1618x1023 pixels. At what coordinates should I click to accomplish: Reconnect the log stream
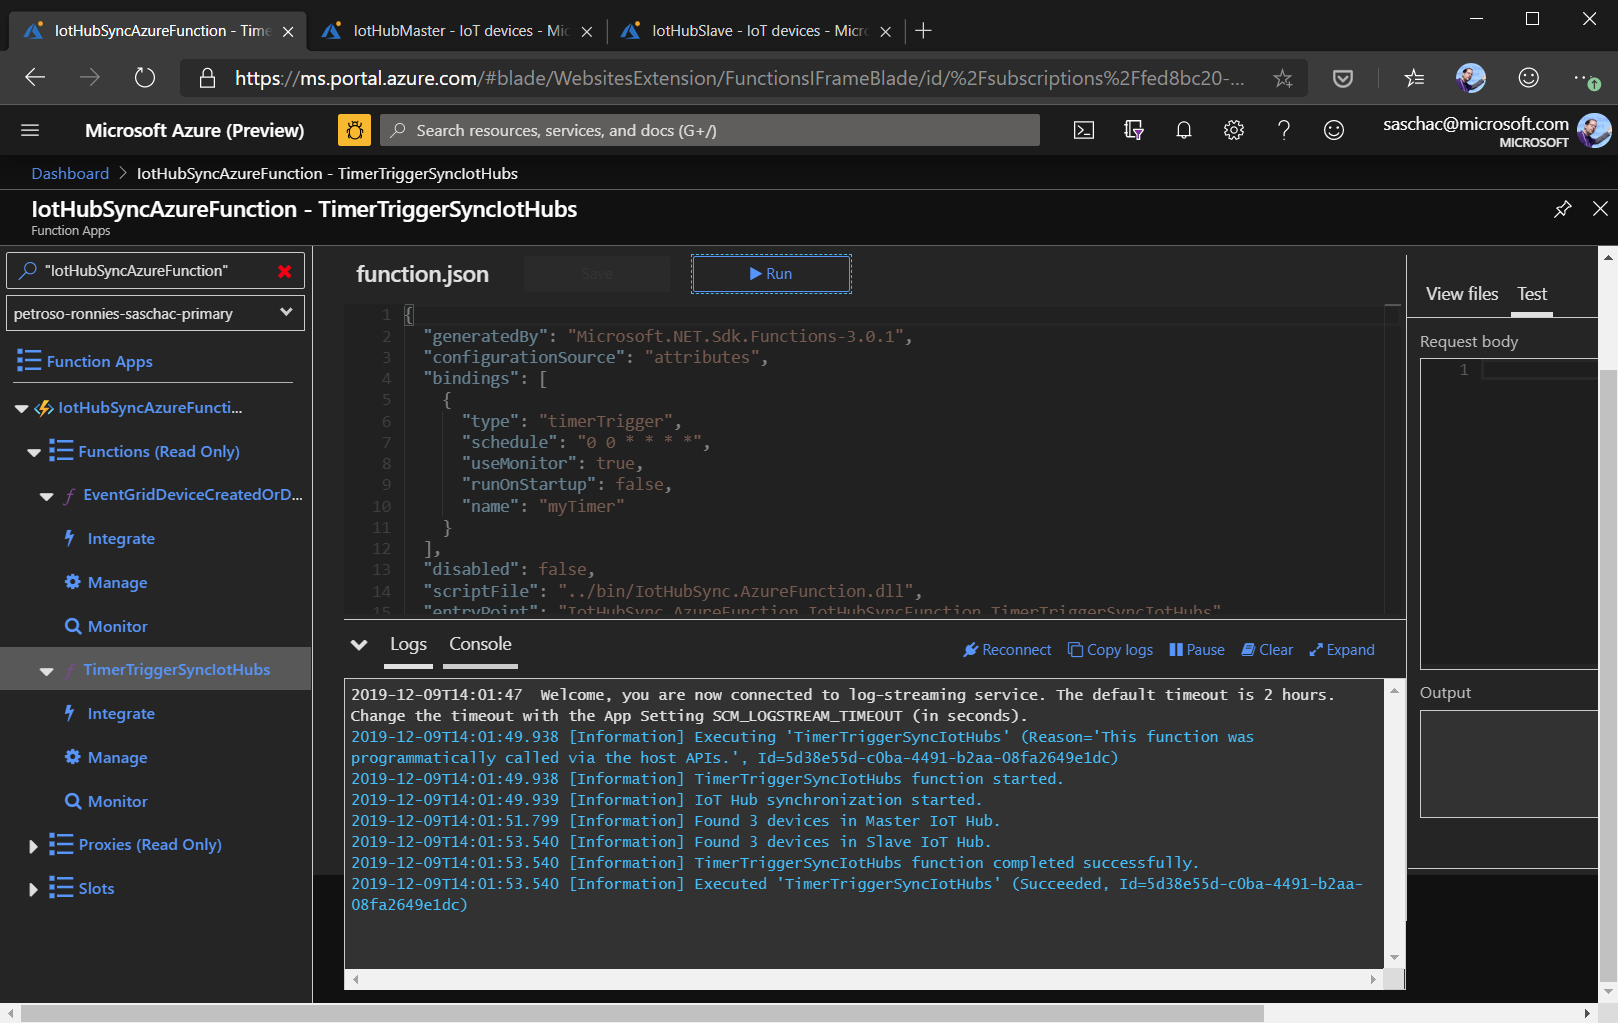pos(1007,650)
